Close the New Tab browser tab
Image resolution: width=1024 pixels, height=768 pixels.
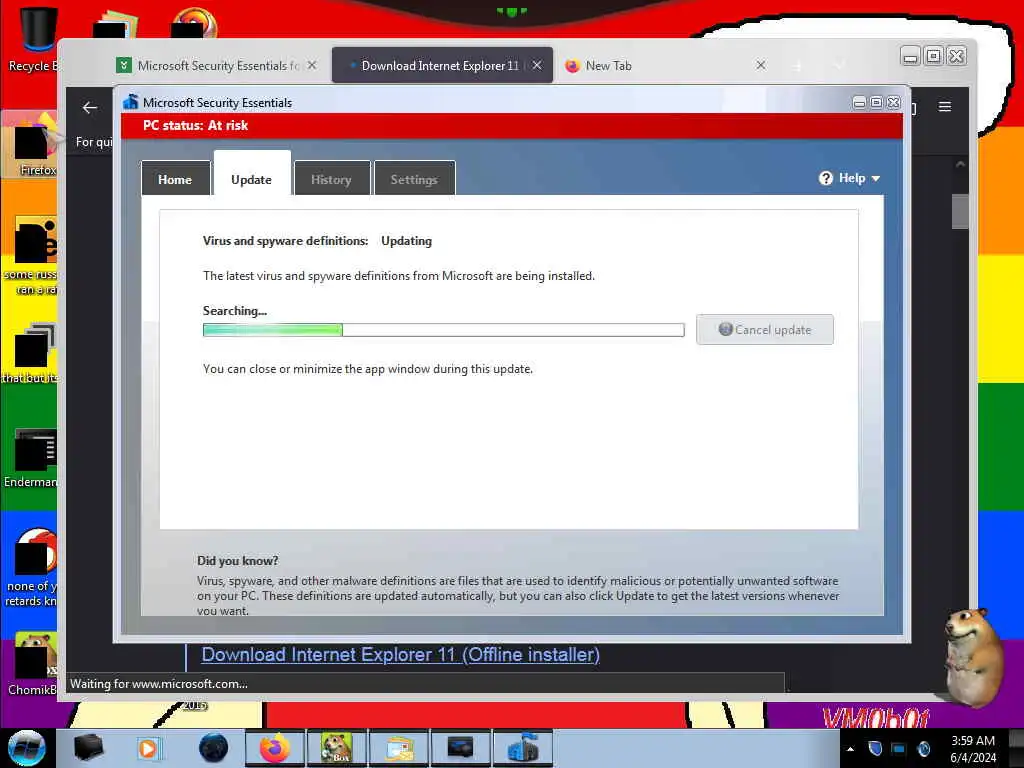click(x=761, y=65)
